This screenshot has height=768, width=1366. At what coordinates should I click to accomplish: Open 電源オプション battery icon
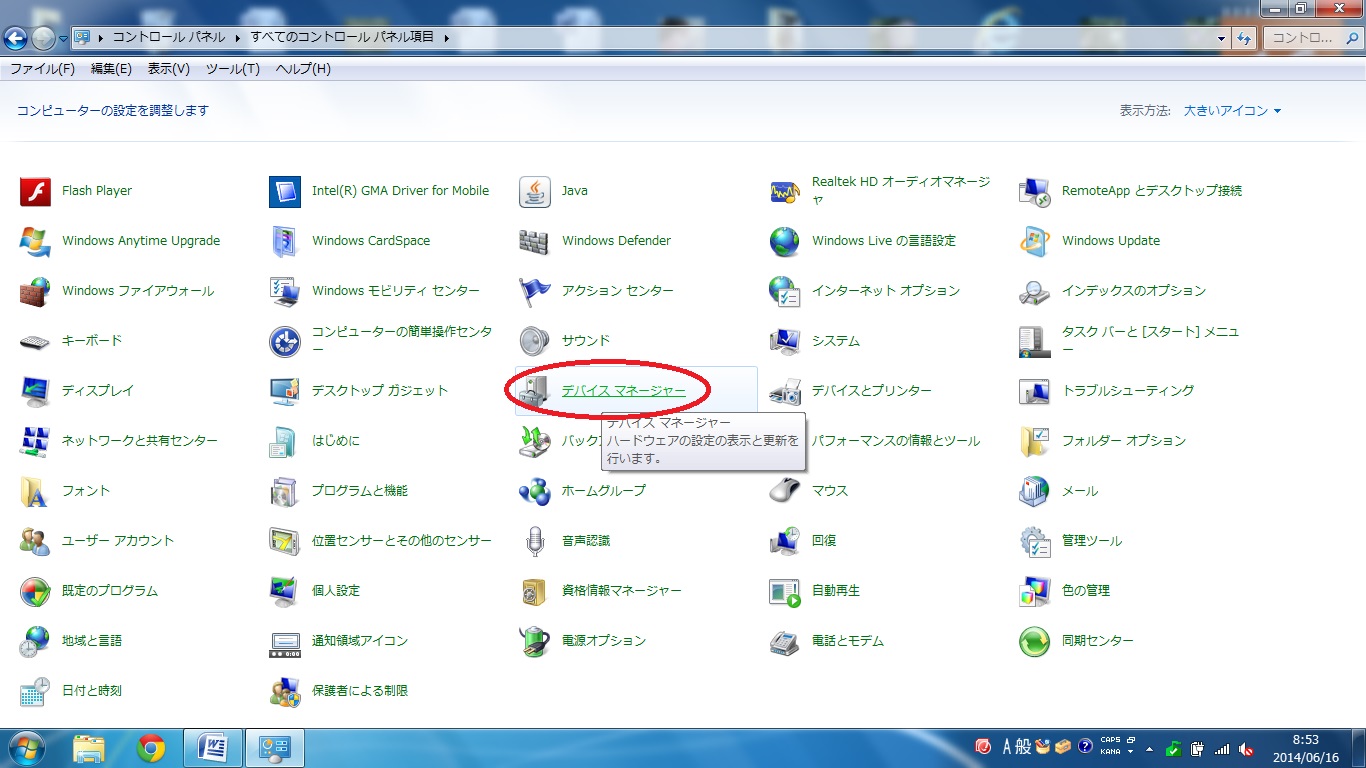535,641
